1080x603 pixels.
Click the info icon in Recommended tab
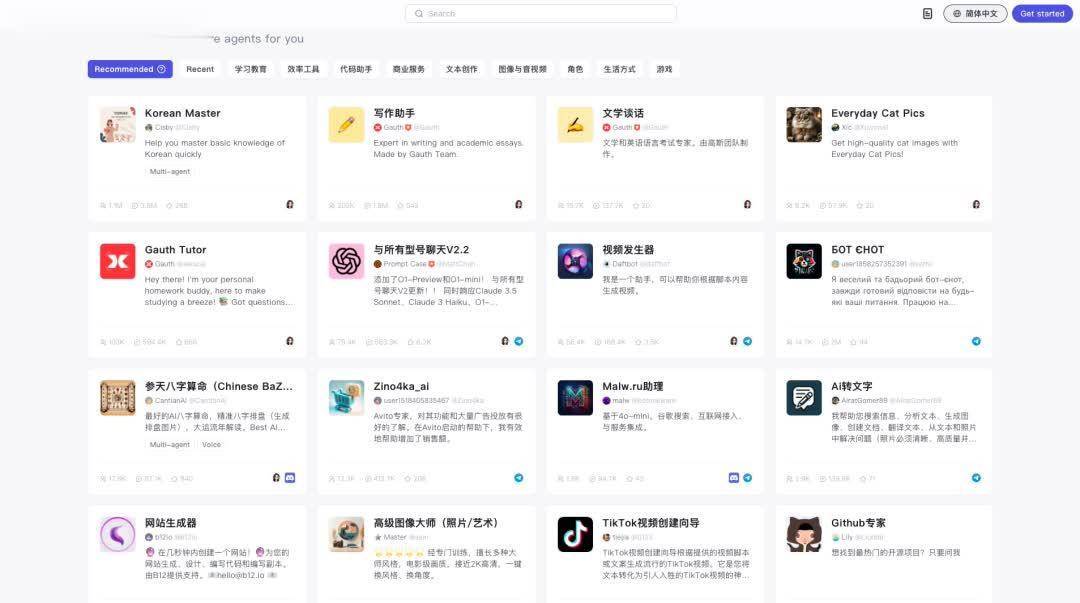coord(162,69)
